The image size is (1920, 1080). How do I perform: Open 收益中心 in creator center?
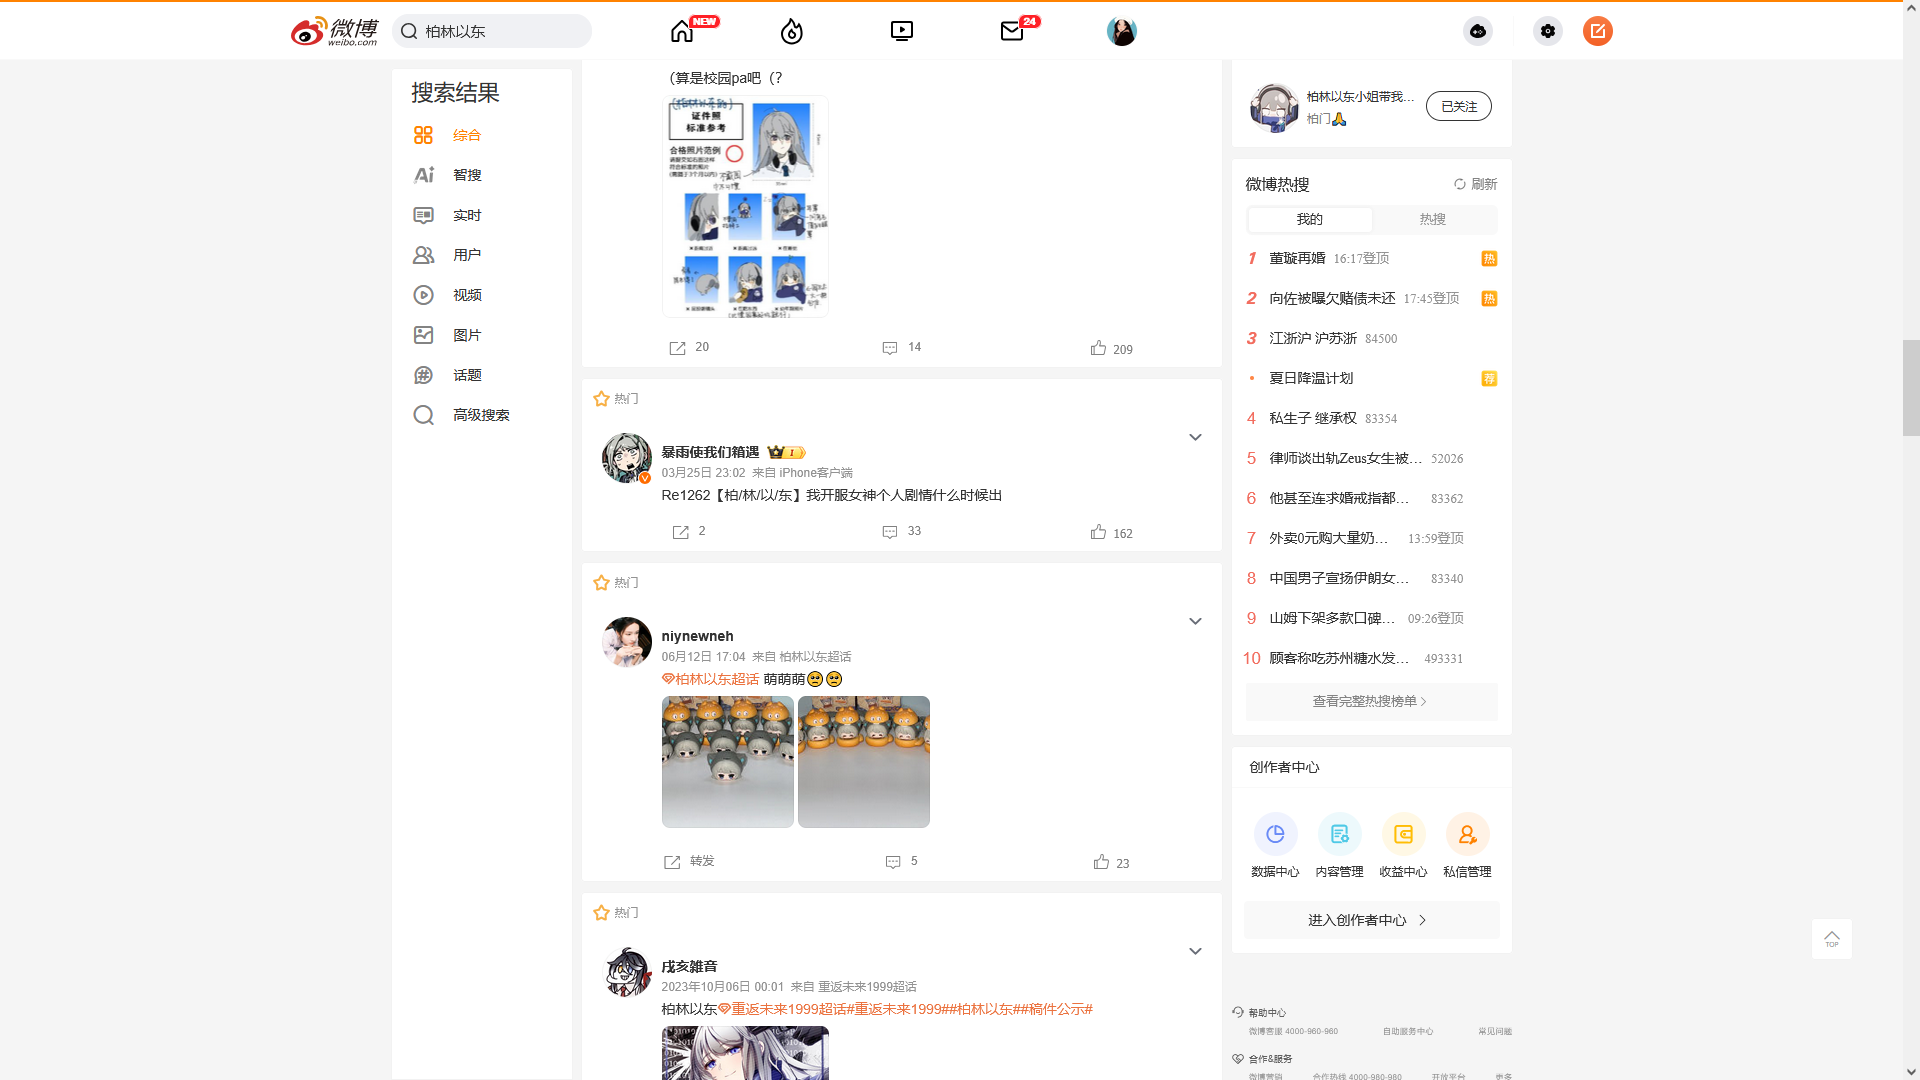1403,846
